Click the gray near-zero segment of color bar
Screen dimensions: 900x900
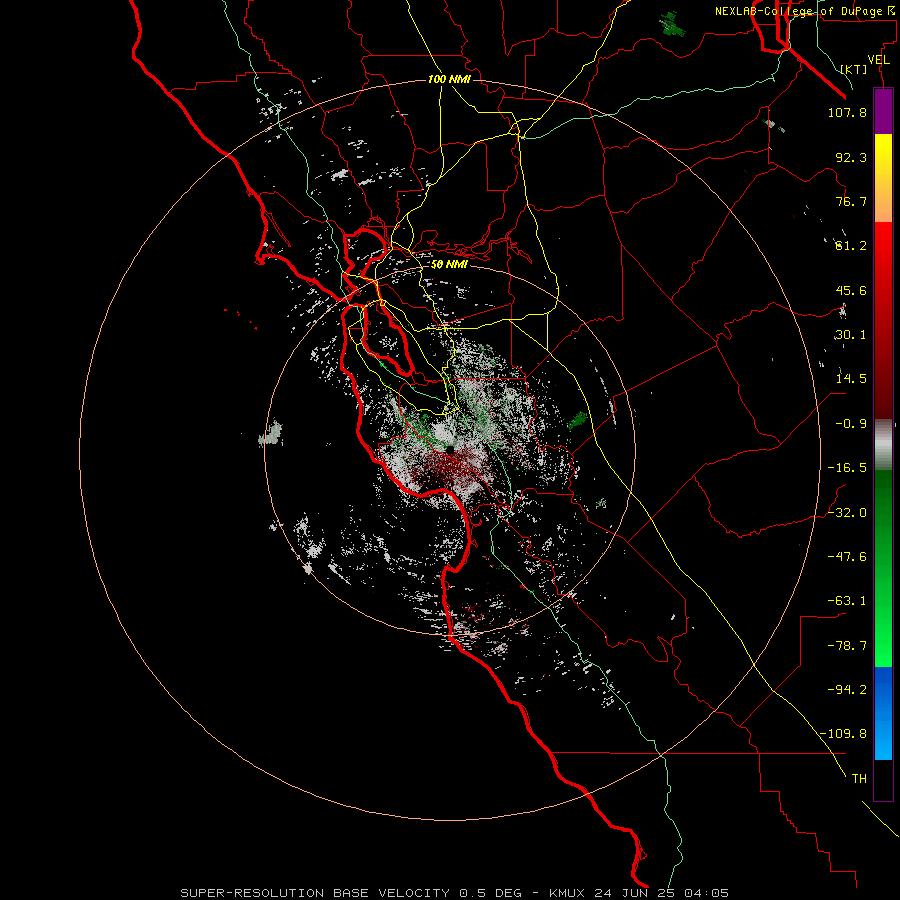883,444
